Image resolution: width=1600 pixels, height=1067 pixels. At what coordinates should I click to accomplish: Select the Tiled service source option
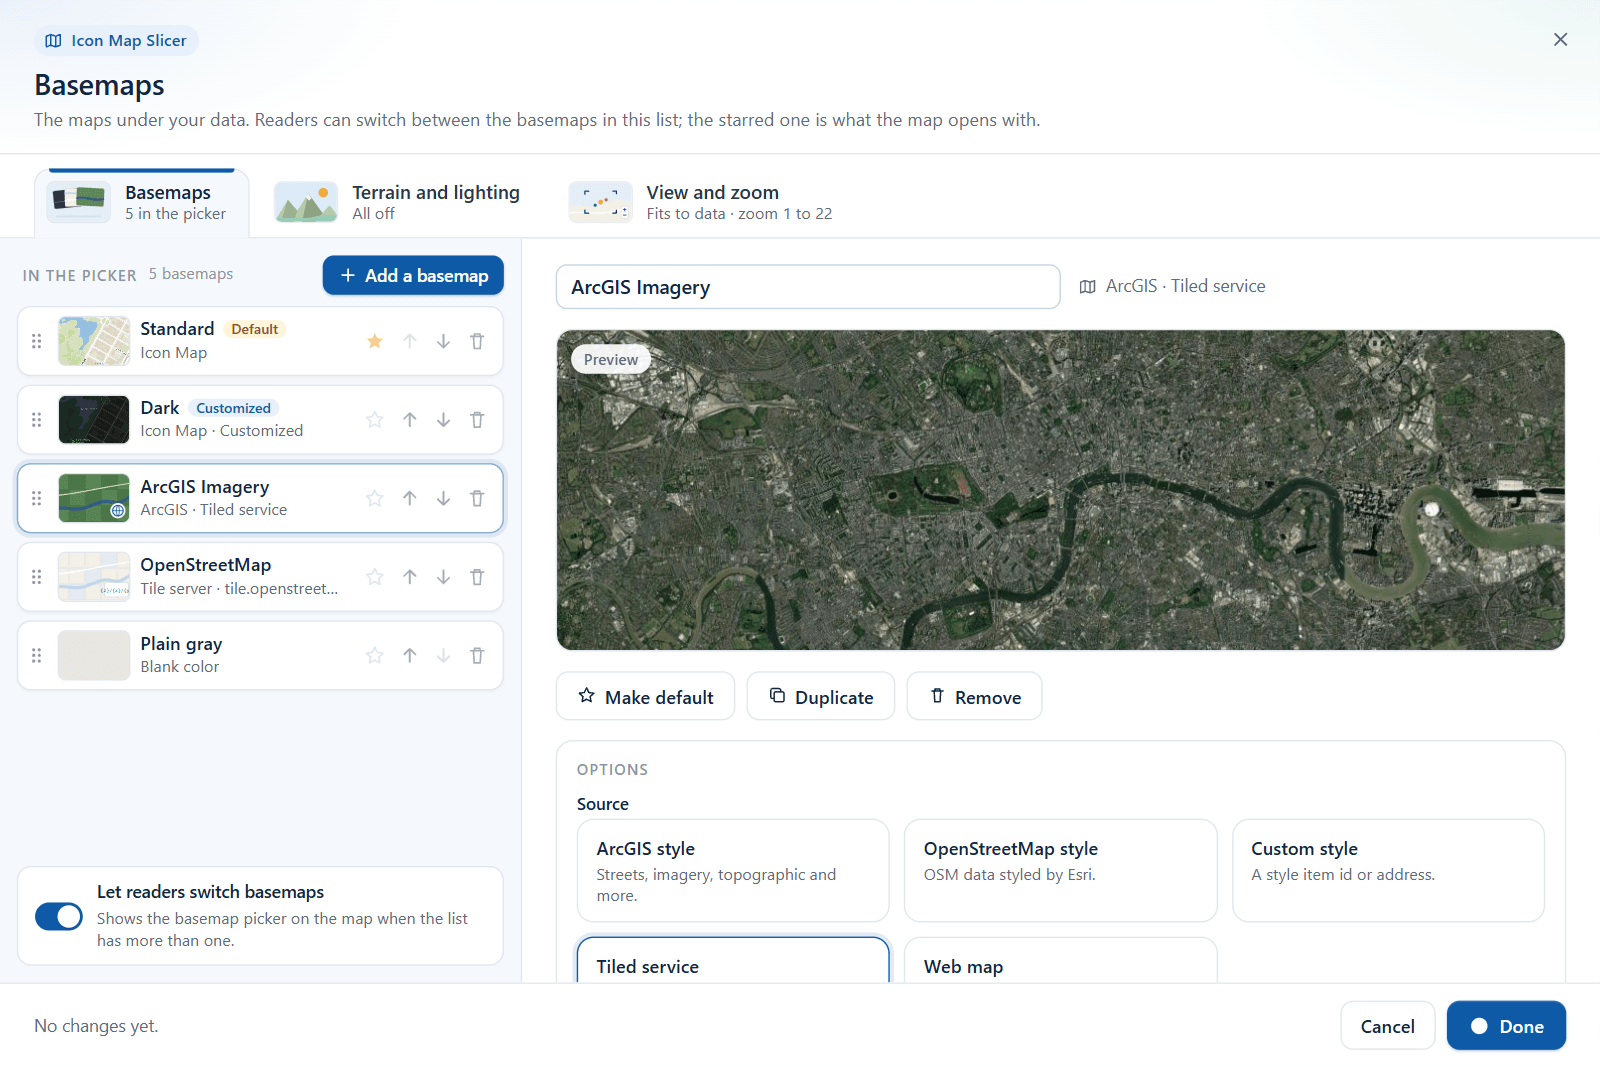tap(733, 961)
